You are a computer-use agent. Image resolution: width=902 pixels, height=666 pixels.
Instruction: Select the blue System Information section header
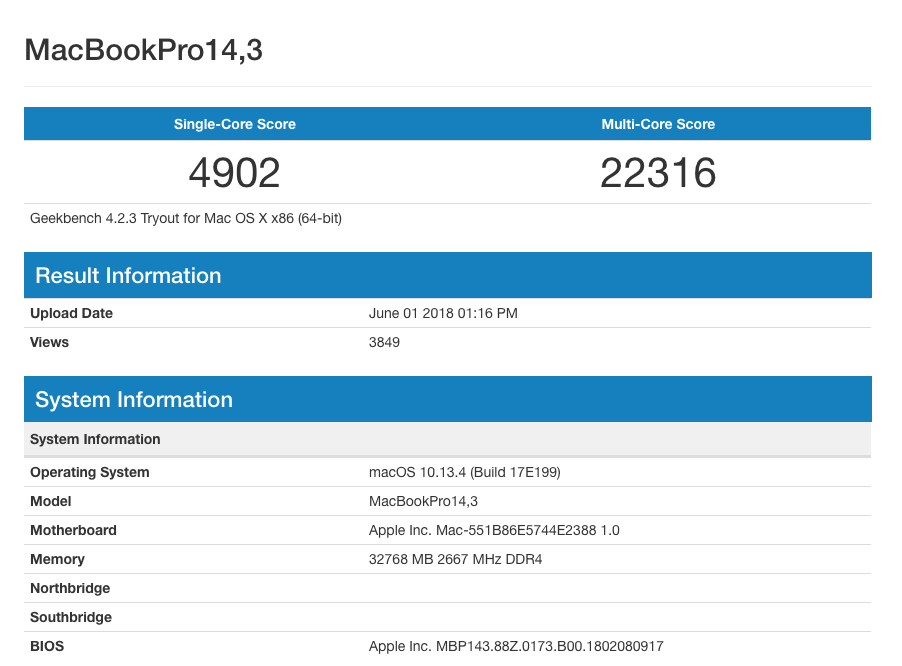click(448, 399)
